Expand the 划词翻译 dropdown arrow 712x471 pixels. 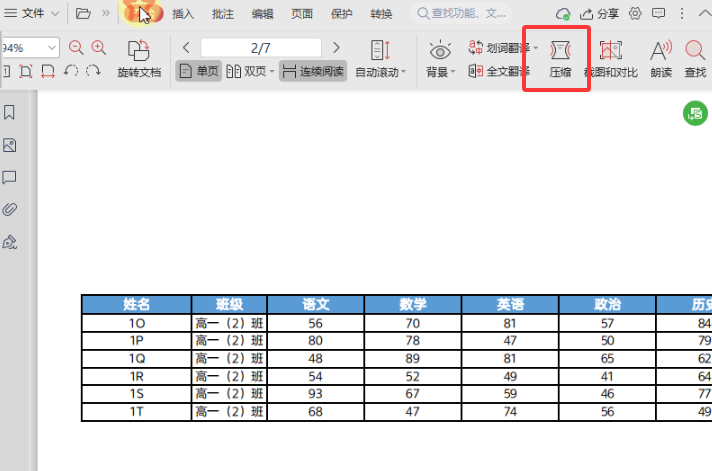536,48
